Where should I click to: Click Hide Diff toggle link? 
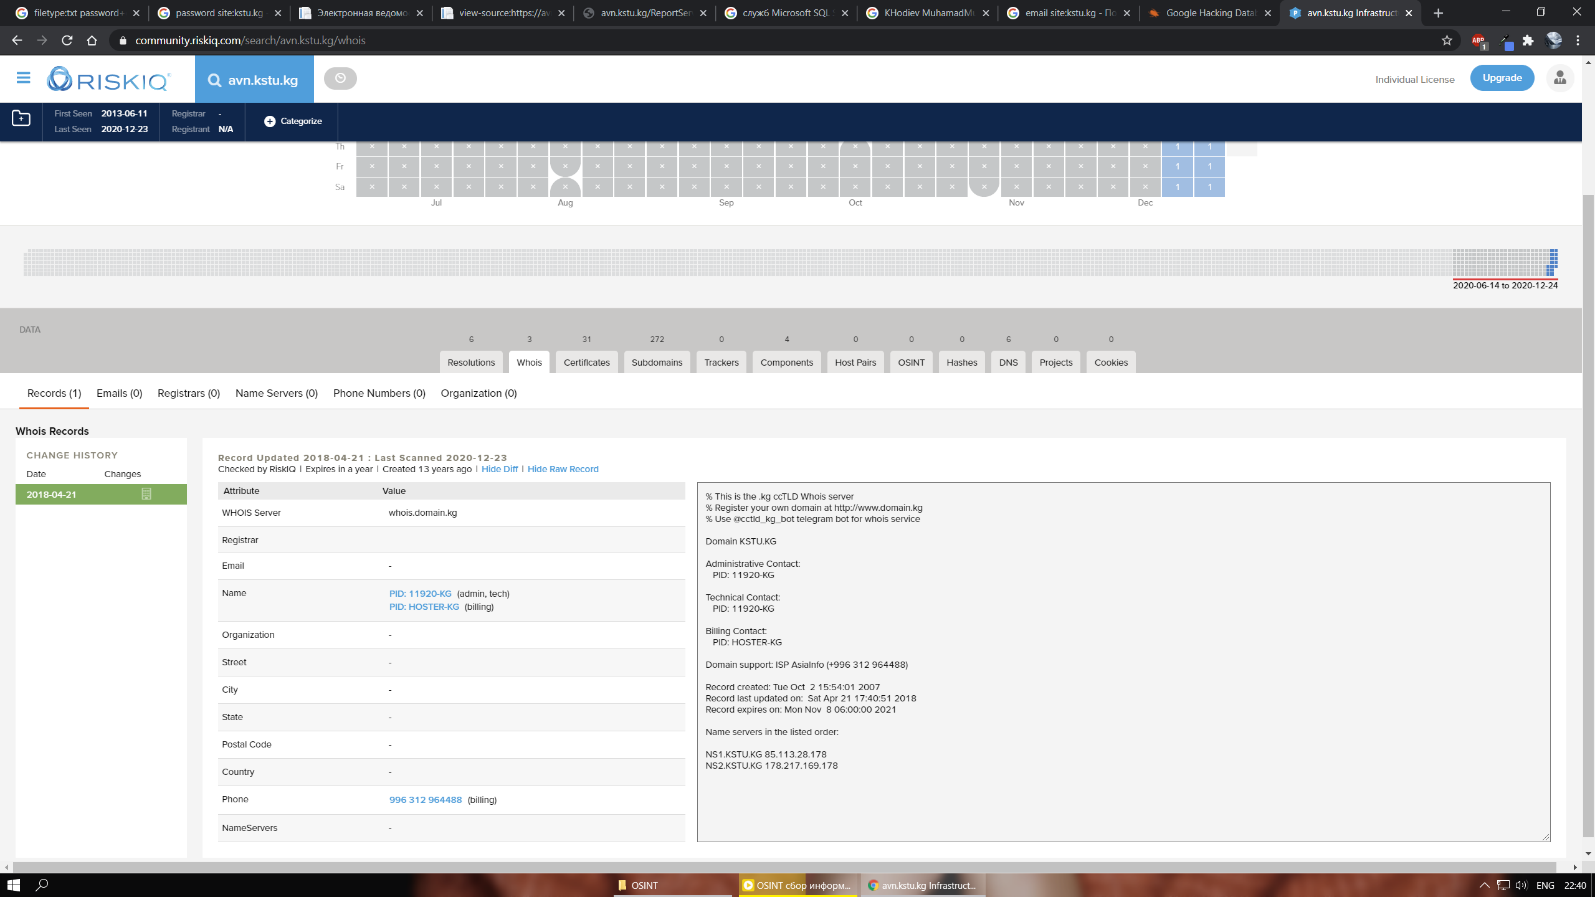[x=499, y=469]
